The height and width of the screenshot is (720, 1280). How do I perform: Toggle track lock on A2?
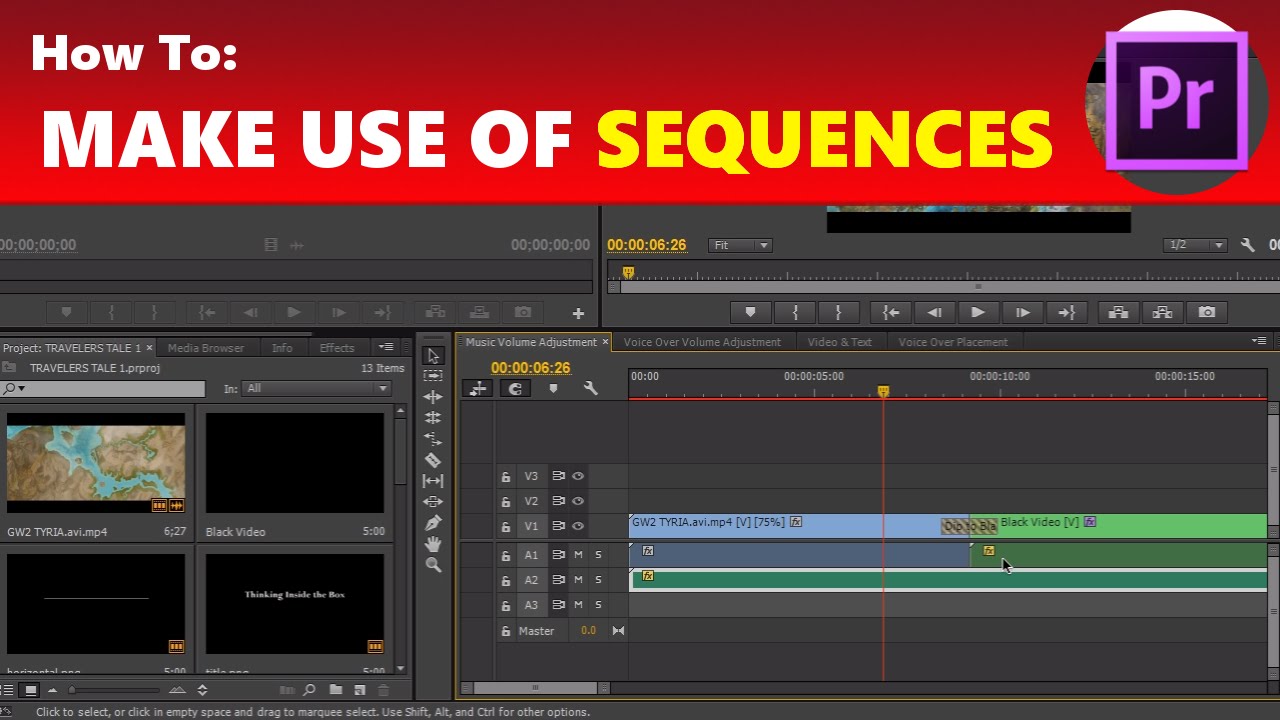click(506, 580)
